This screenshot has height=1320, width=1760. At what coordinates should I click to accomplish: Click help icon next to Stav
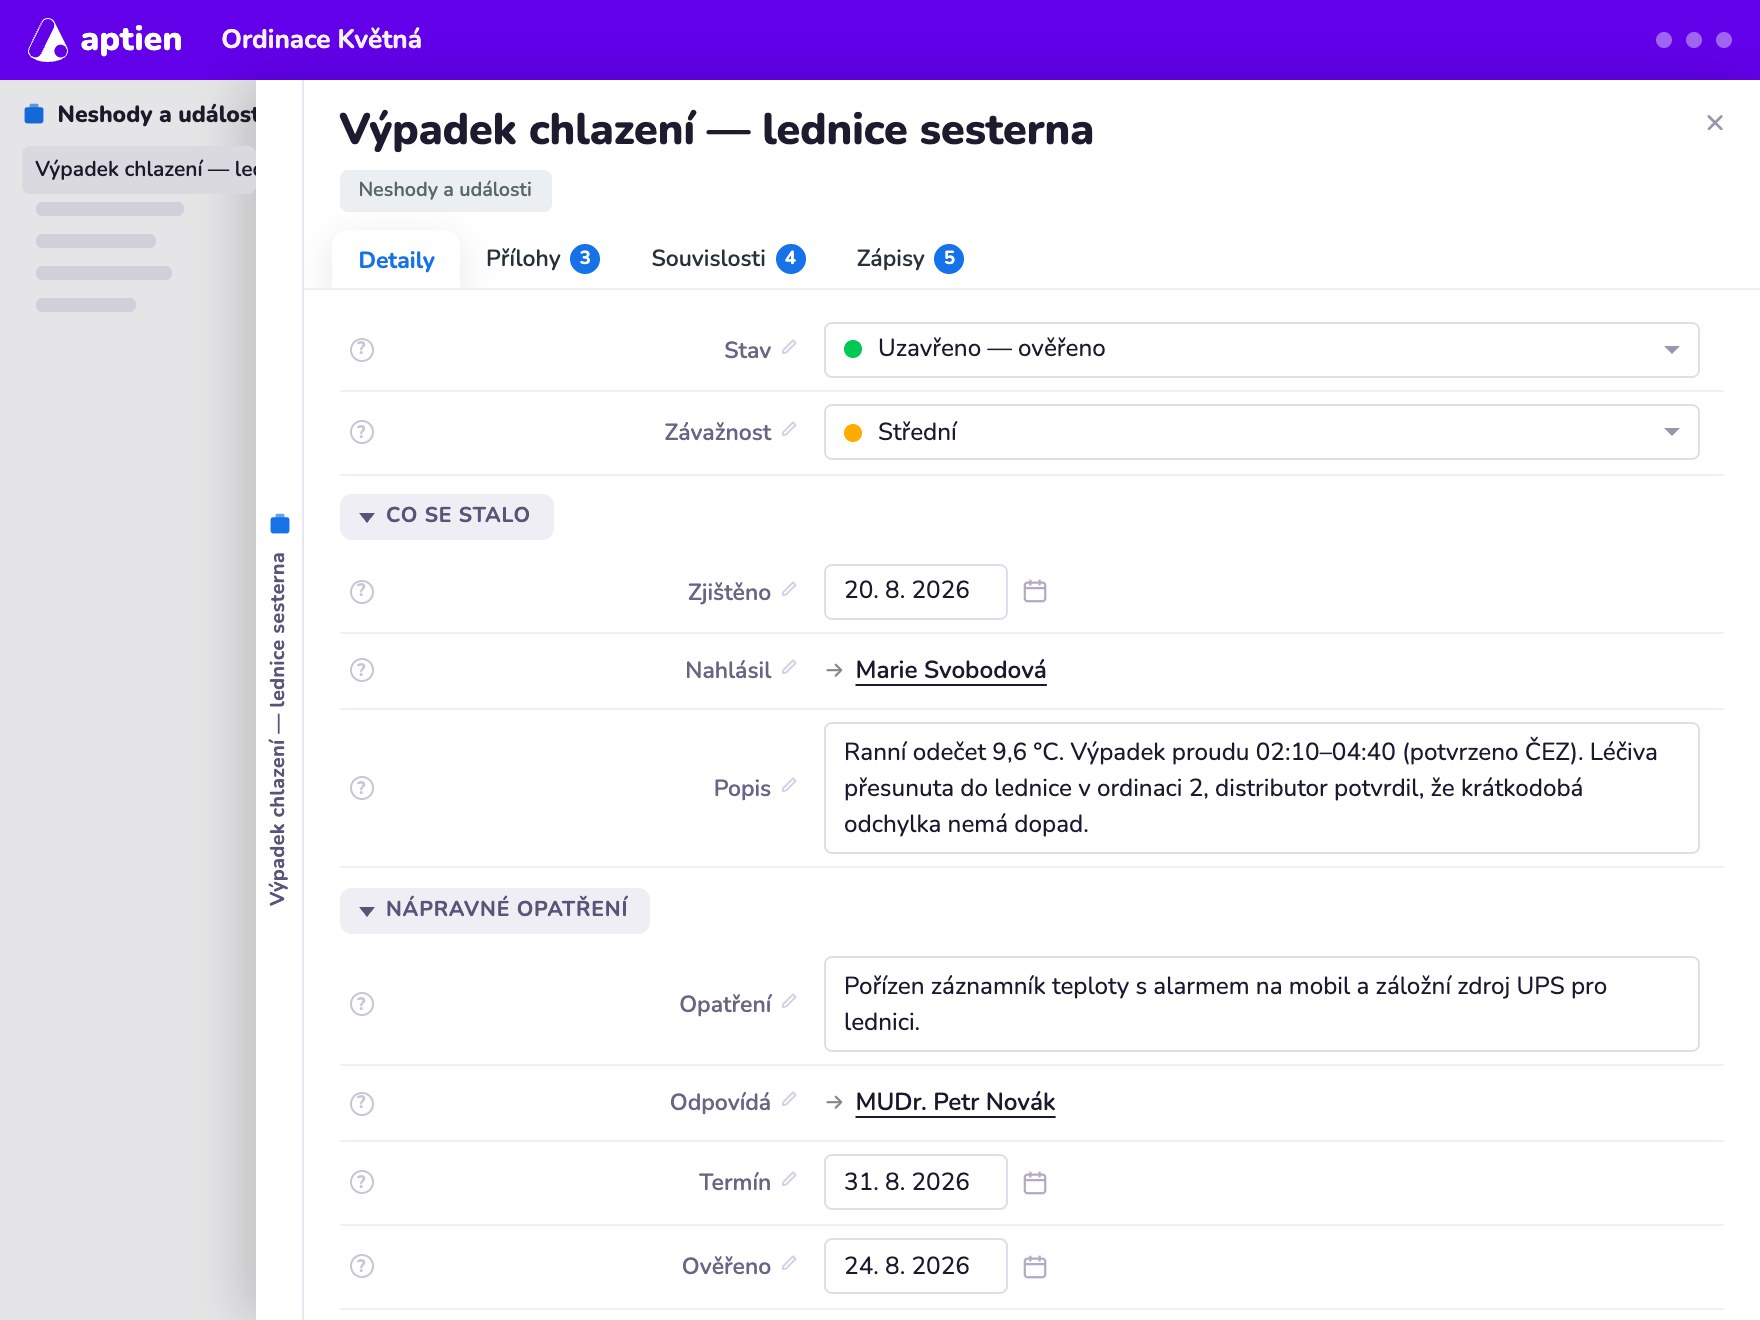click(x=362, y=350)
